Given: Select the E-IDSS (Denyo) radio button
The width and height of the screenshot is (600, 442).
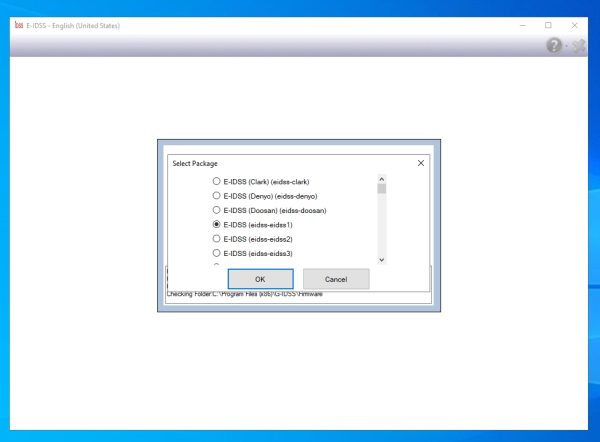Looking at the screenshot, I should (x=217, y=196).
